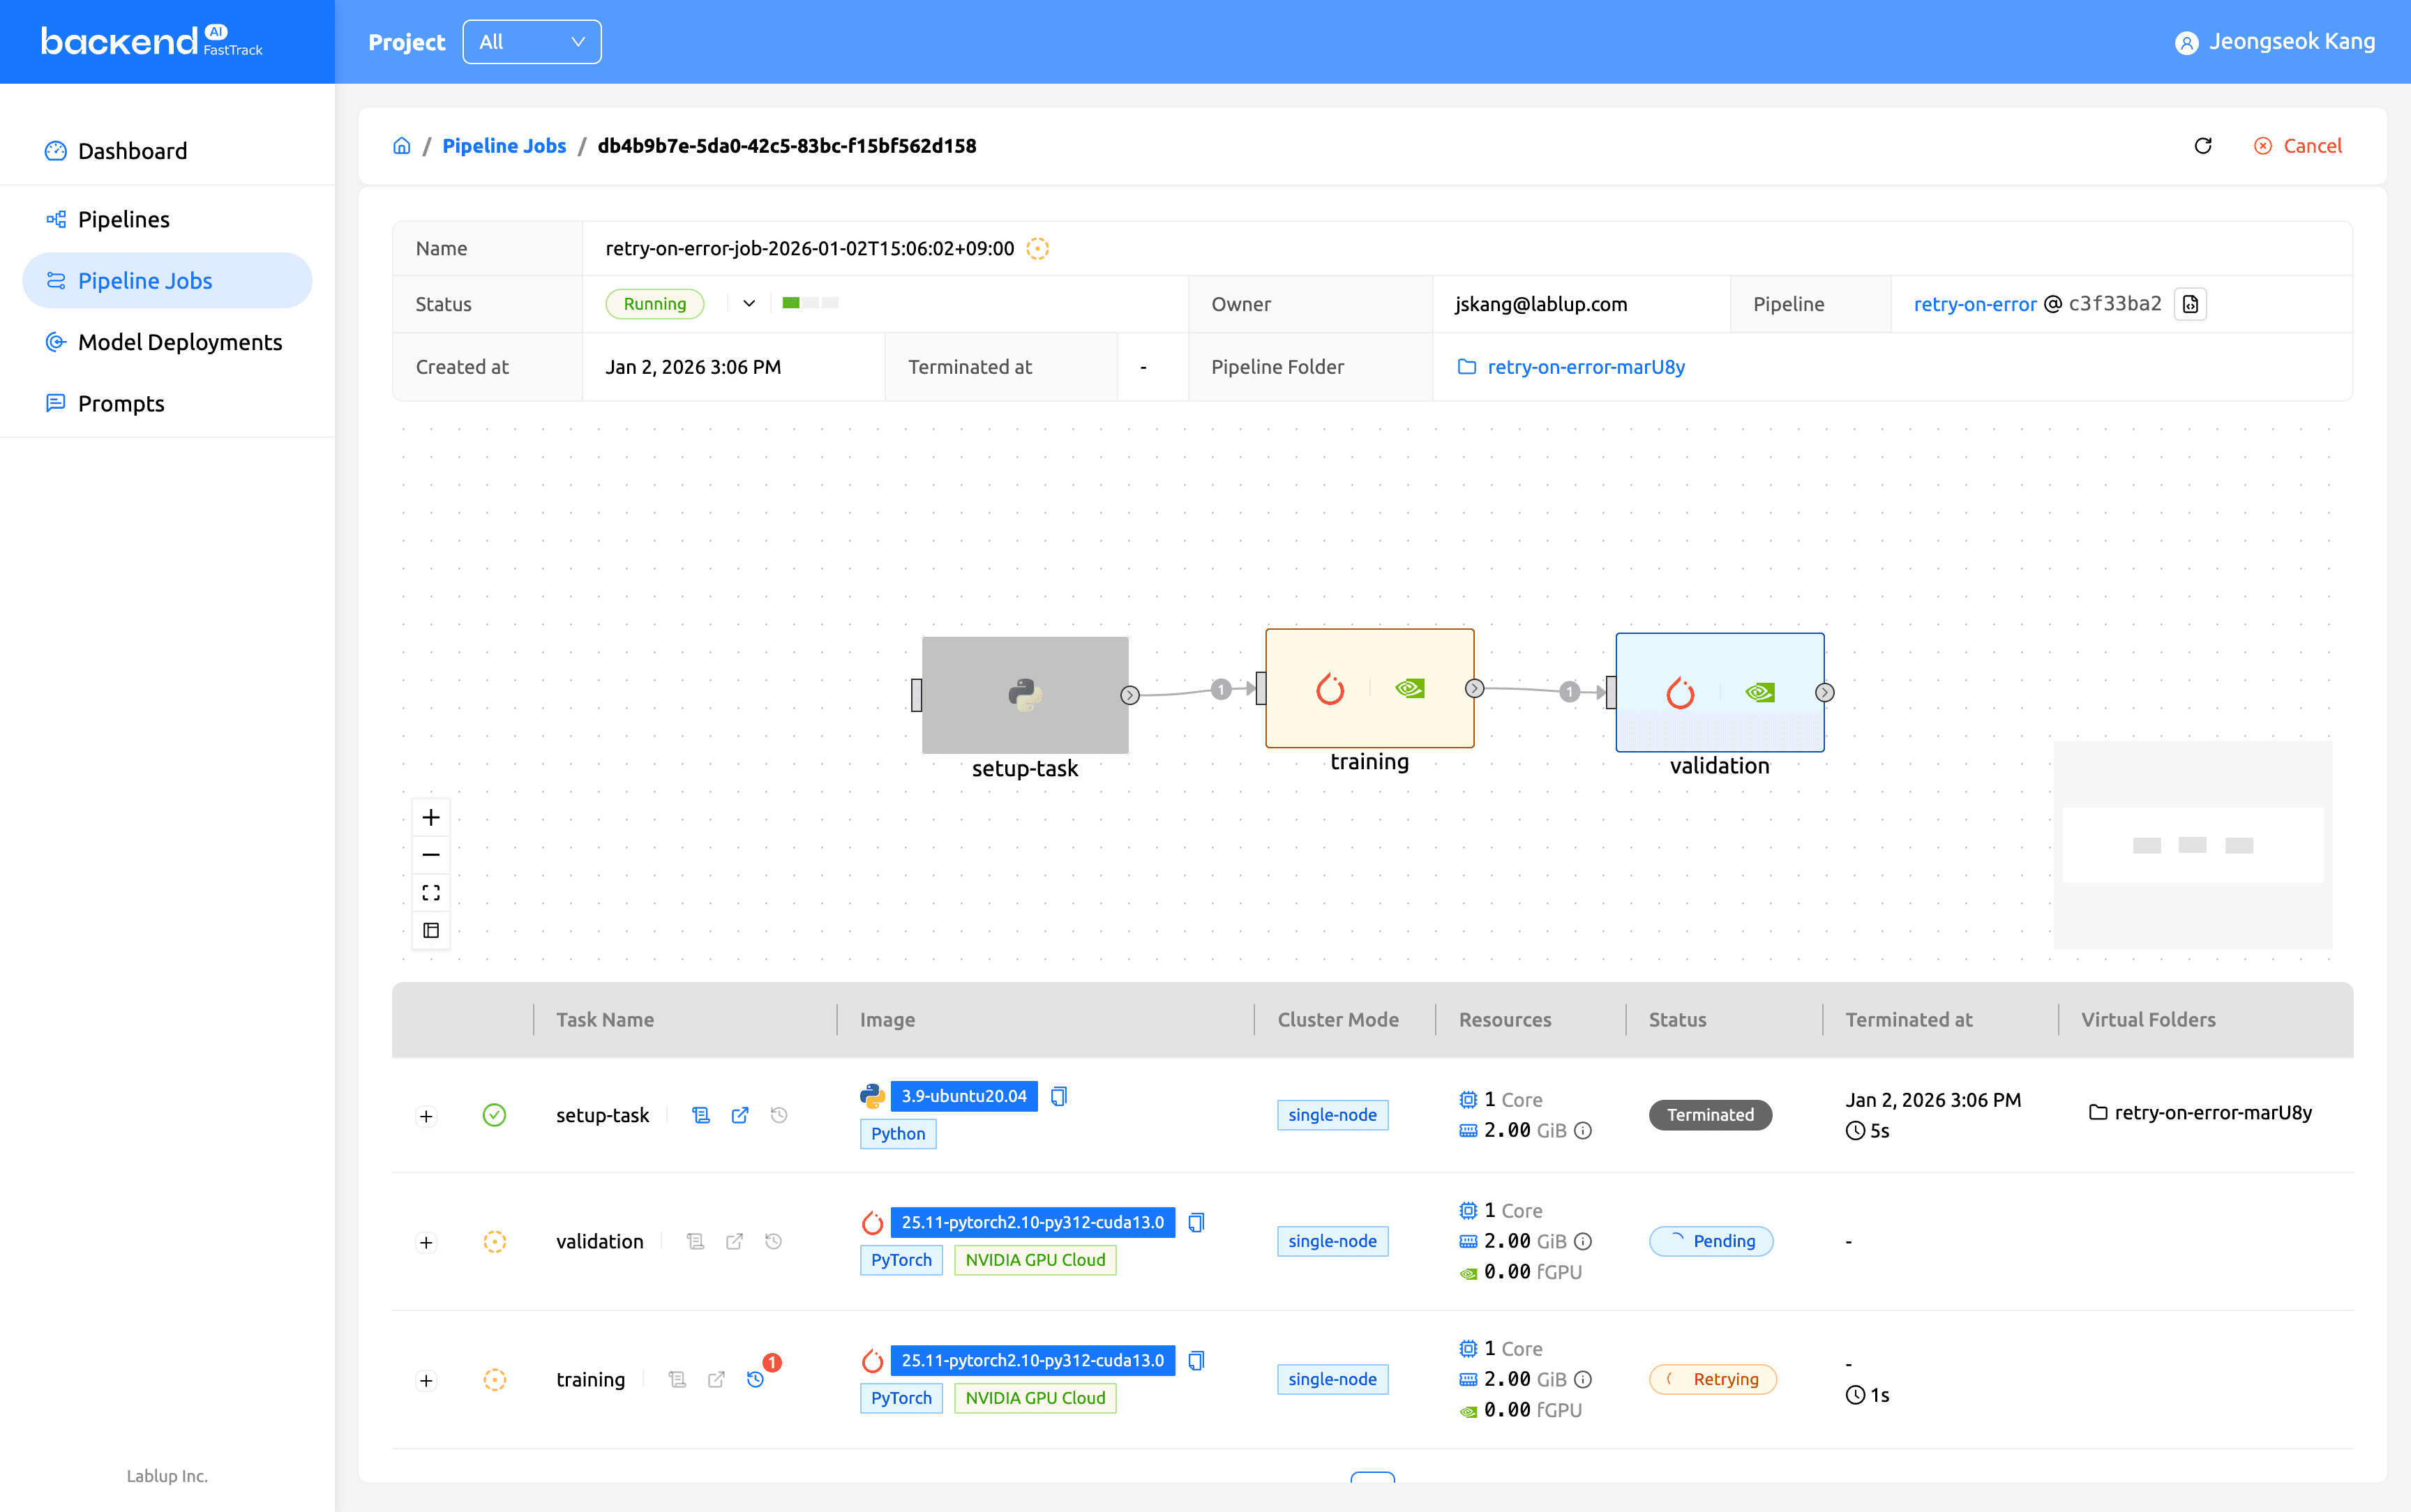
Task: Open the Project dropdown
Action: 531,42
